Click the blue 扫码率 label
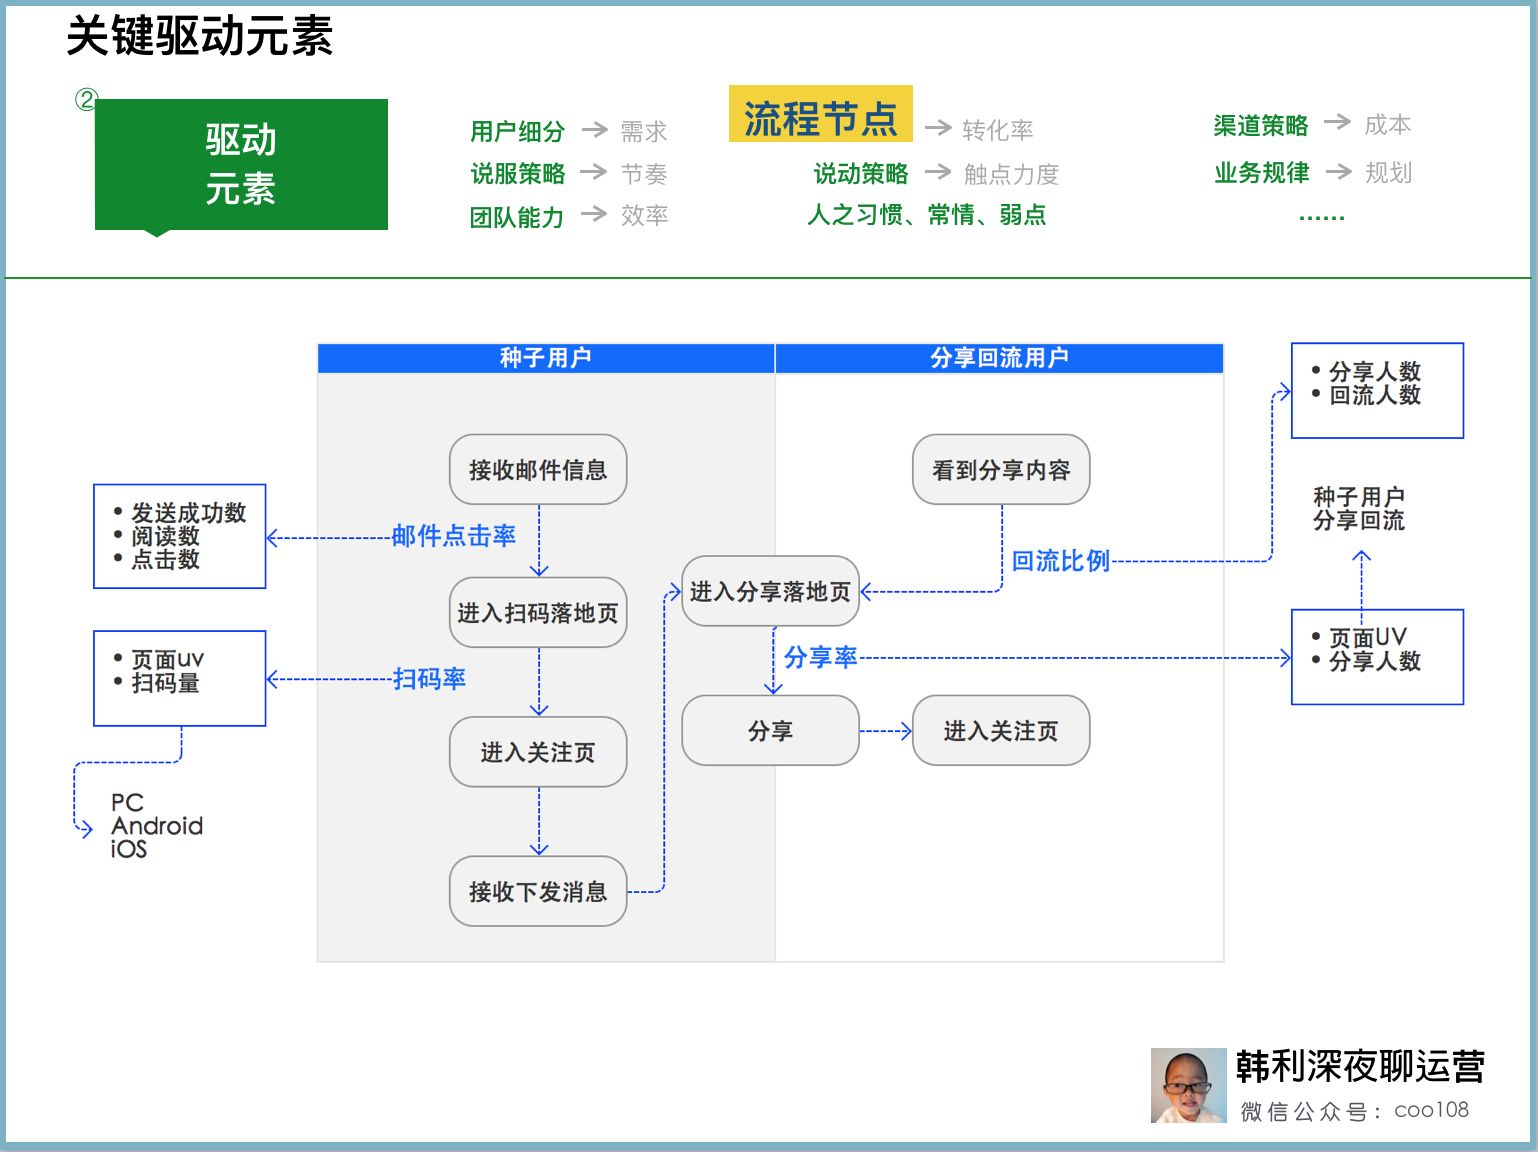 429,679
